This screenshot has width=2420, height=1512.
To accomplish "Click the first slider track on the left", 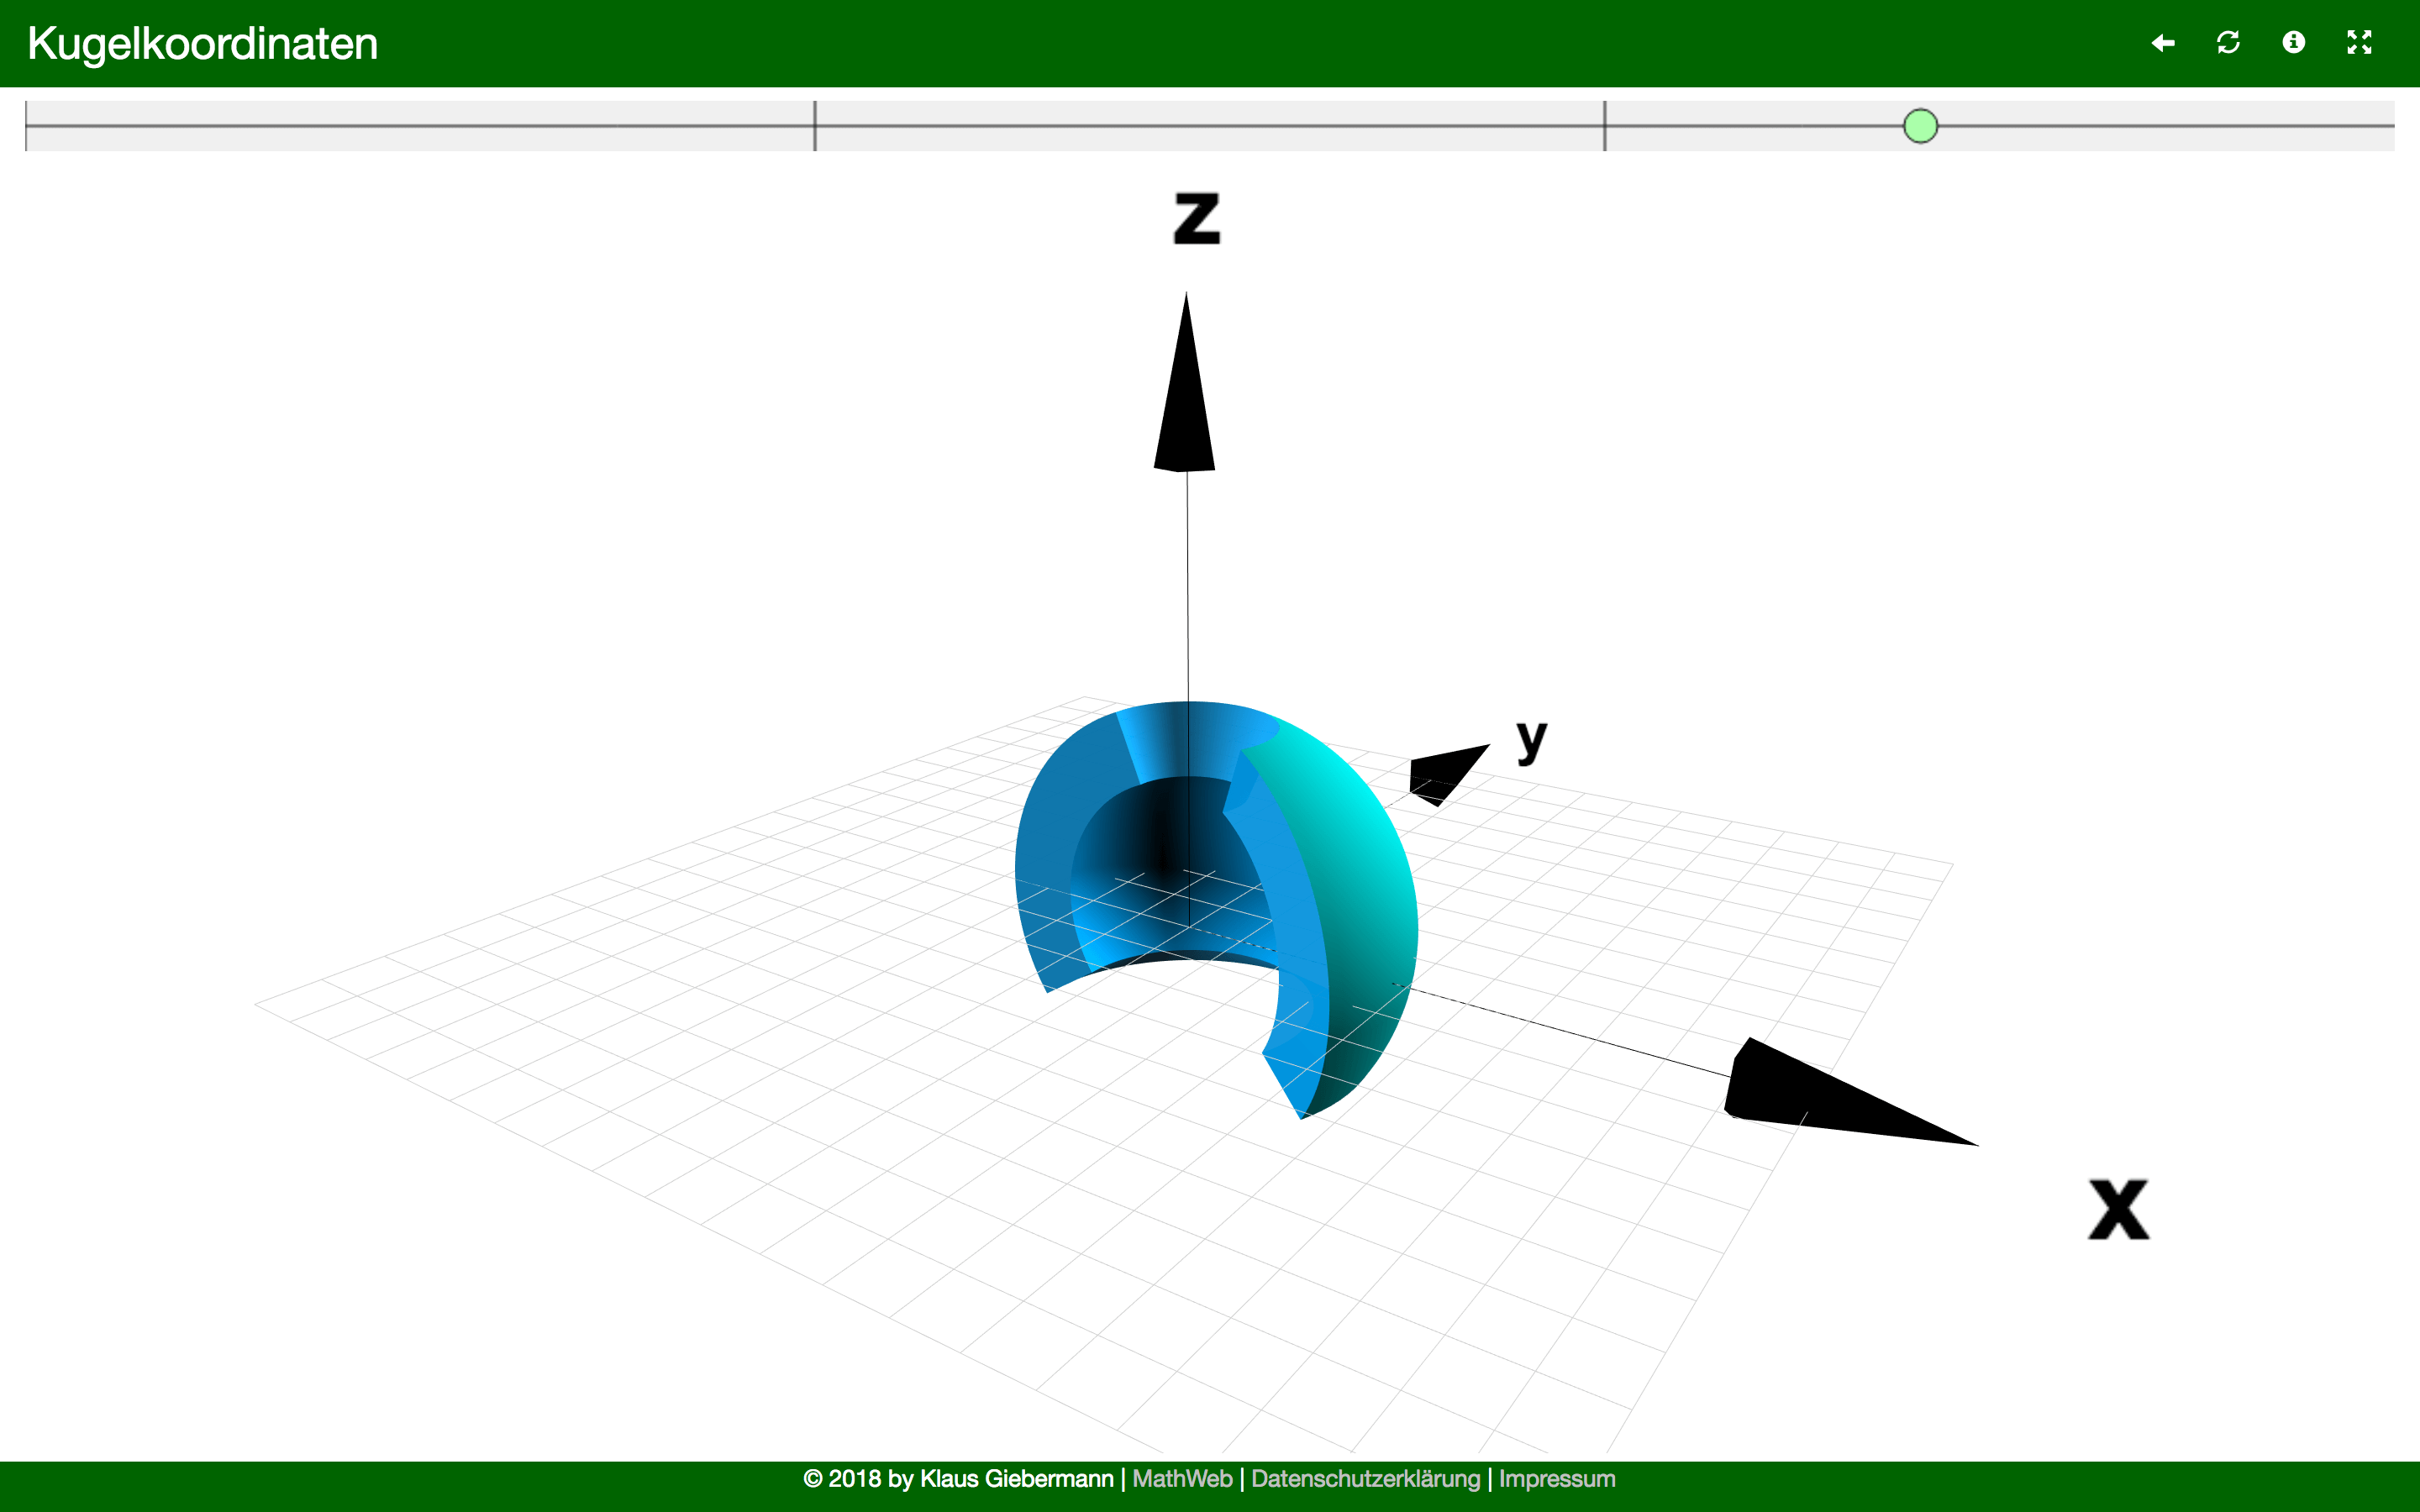I will pos(420,126).
